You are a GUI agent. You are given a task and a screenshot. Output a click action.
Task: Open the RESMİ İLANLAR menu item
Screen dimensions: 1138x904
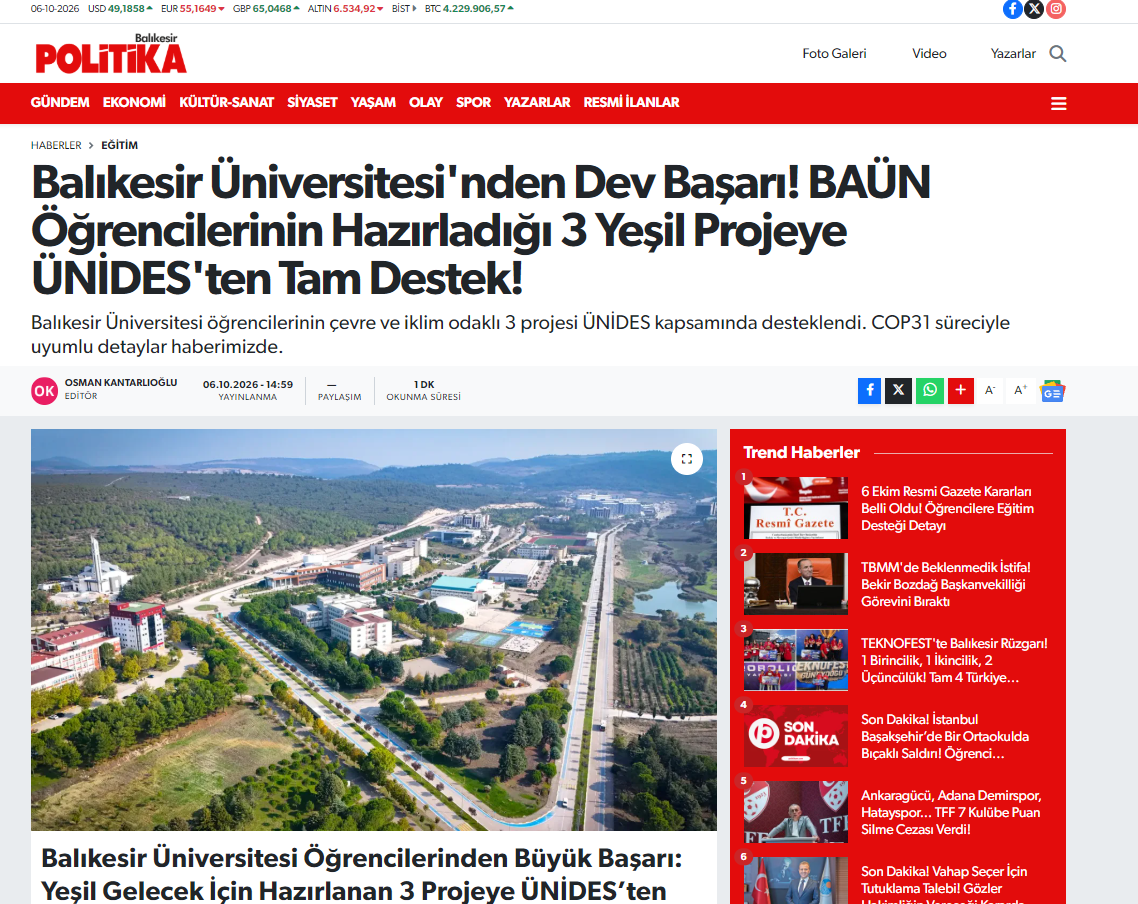(631, 102)
